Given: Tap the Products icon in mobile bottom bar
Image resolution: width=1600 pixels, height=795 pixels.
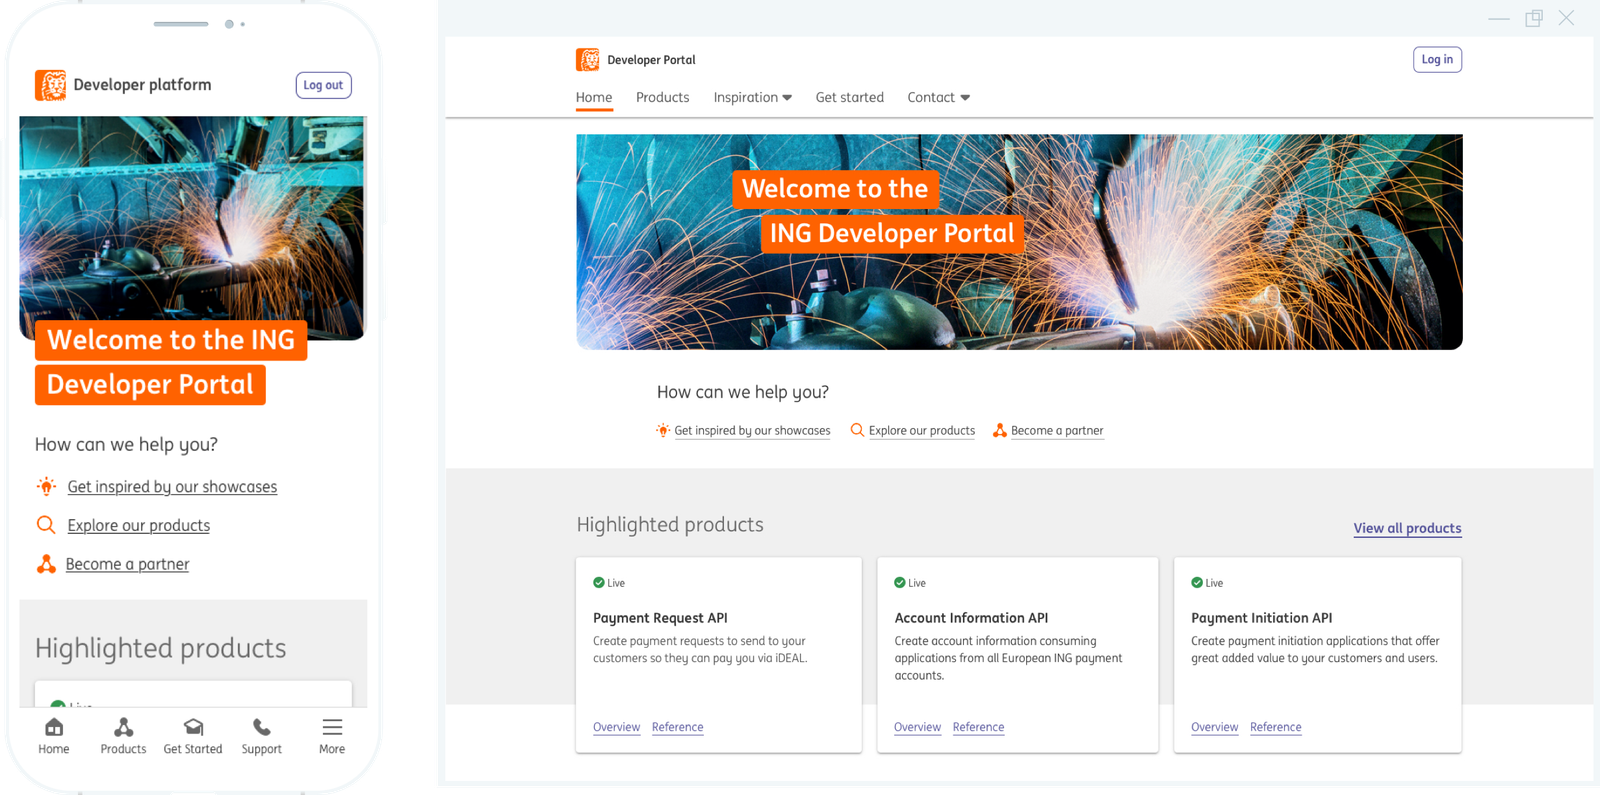Looking at the screenshot, I should 123,728.
